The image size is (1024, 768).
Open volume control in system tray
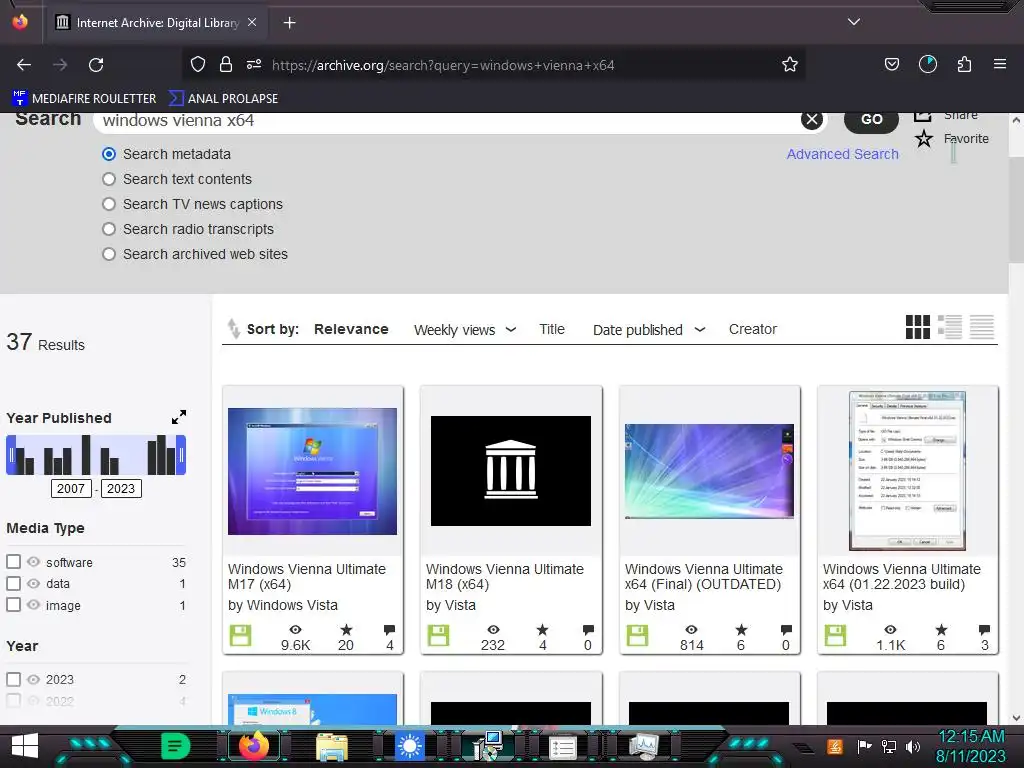tap(913, 746)
